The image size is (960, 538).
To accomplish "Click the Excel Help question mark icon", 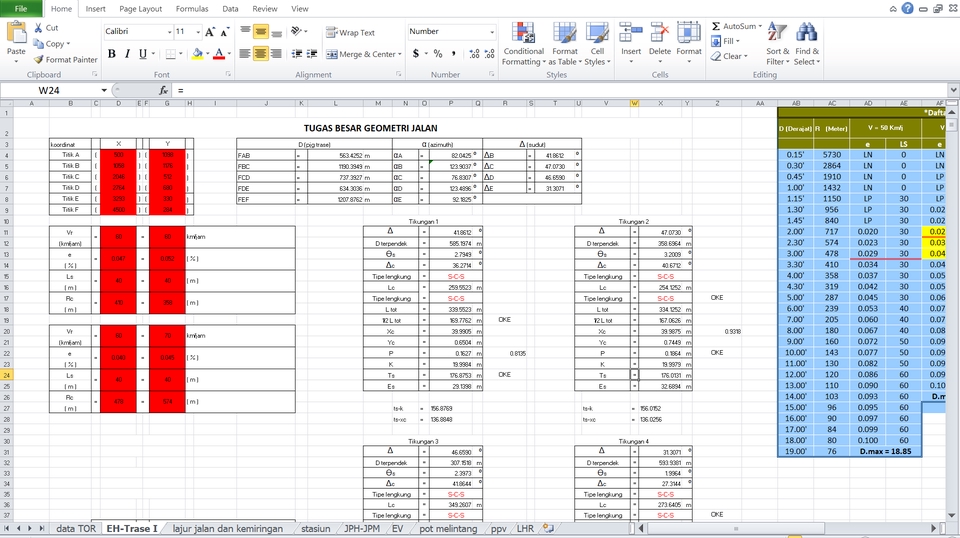I will (x=907, y=8).
